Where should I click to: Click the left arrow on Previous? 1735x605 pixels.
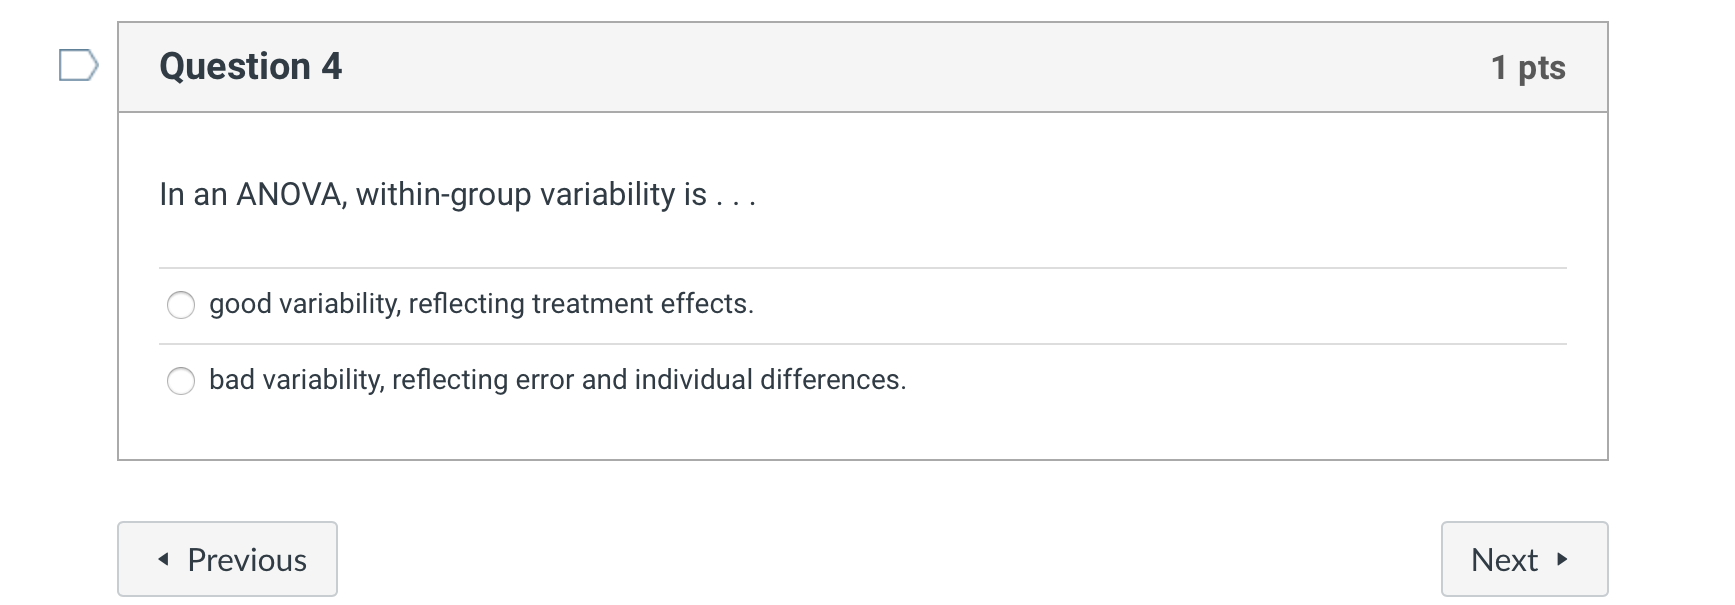pos(163,560)
